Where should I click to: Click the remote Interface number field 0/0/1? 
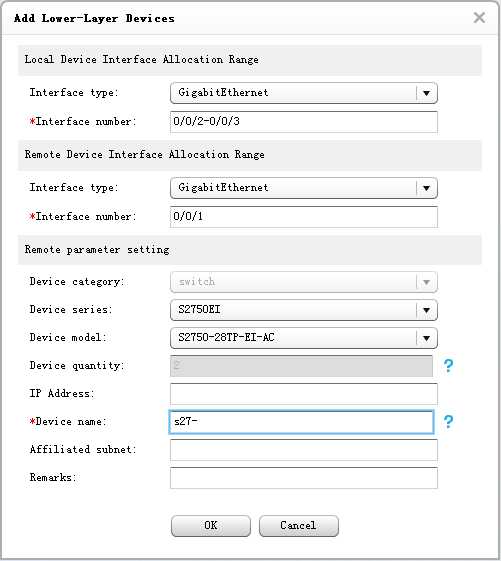[x=303, y=216]
